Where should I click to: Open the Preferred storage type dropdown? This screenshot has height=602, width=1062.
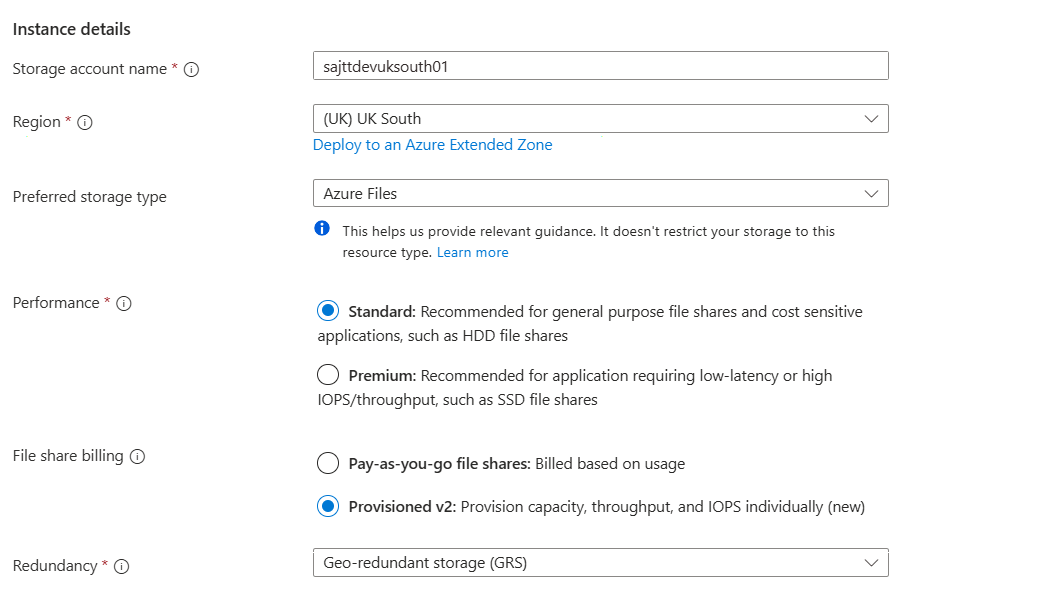[x=600, y=193]
